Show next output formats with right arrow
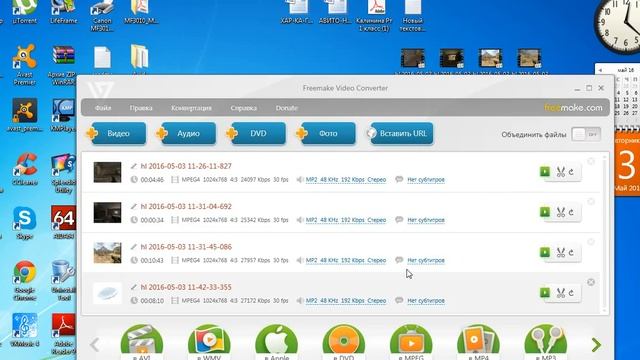Viewport: 640px width, 360px height. (x=596, y=345)
